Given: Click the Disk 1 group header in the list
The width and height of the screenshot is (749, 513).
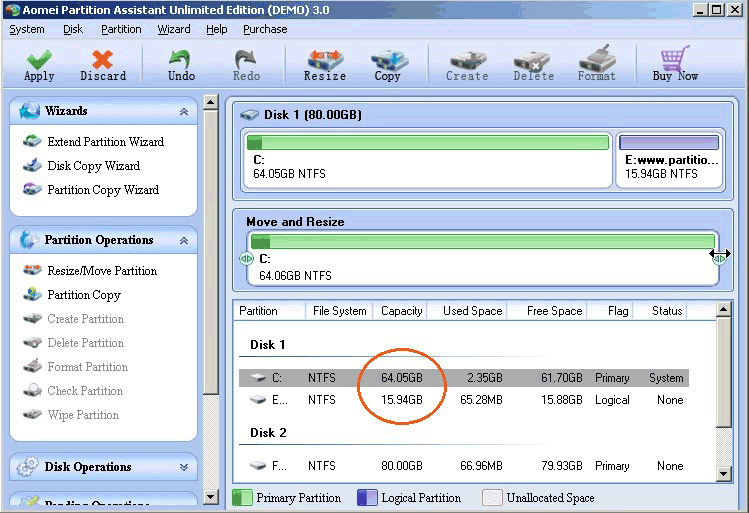Looking at the screenshot, I should click(268, 345).
